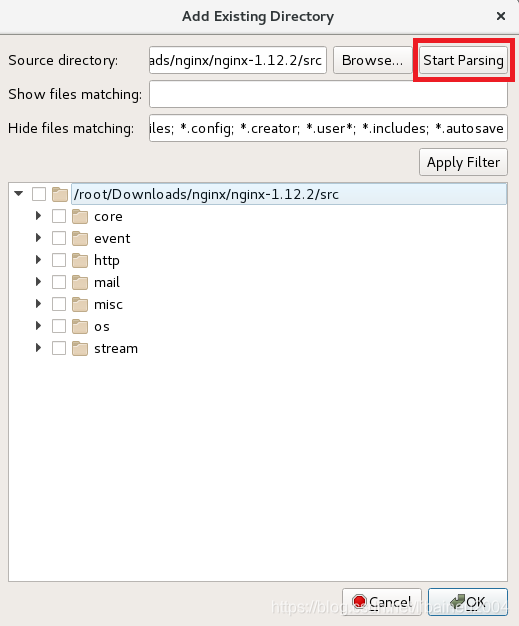The height and width of the screenshot is (626, 519).
Task: Select the 'core' tree item label
Action: point(108,217)
